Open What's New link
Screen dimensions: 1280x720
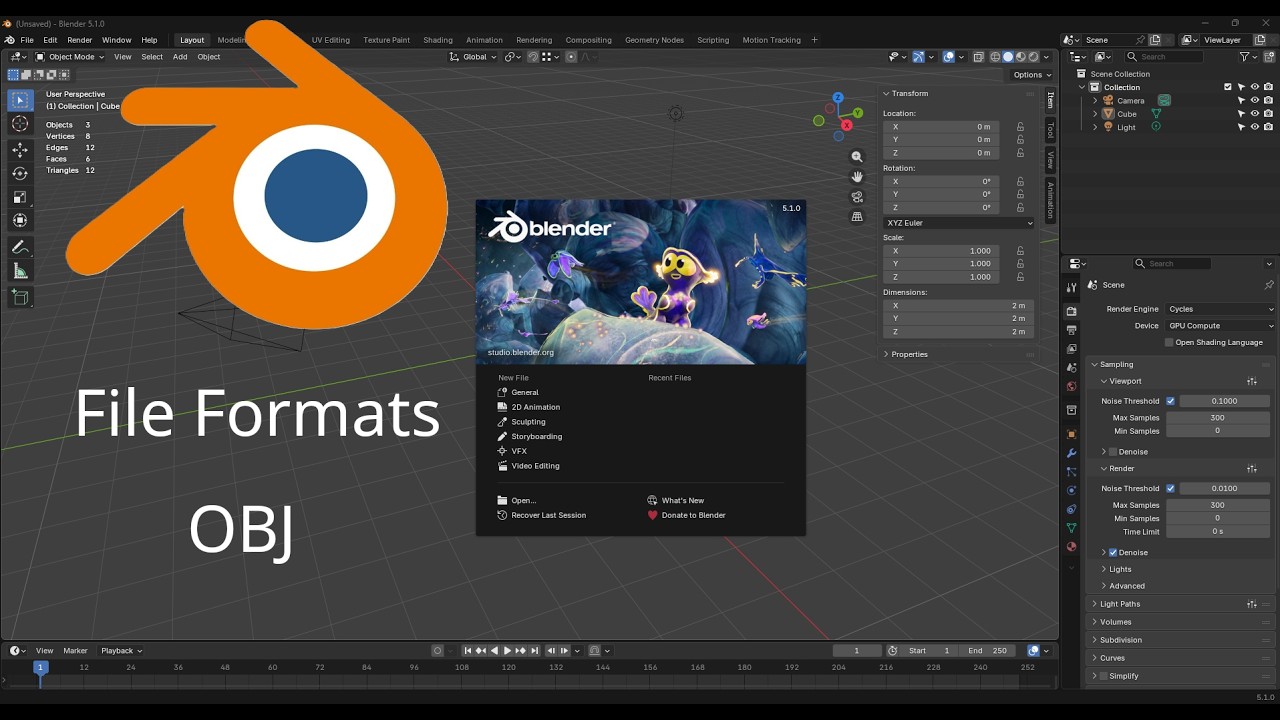(x=682, y=501)
